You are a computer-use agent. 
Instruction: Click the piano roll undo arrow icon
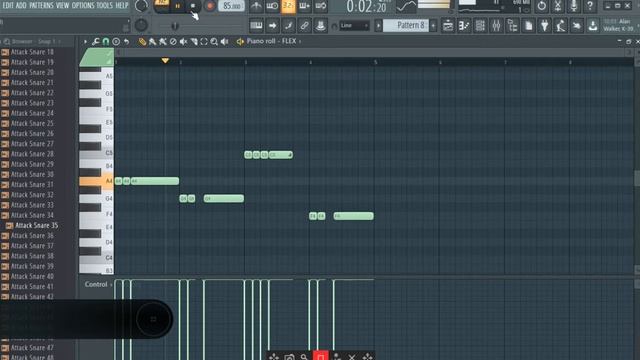click(127, 41)
